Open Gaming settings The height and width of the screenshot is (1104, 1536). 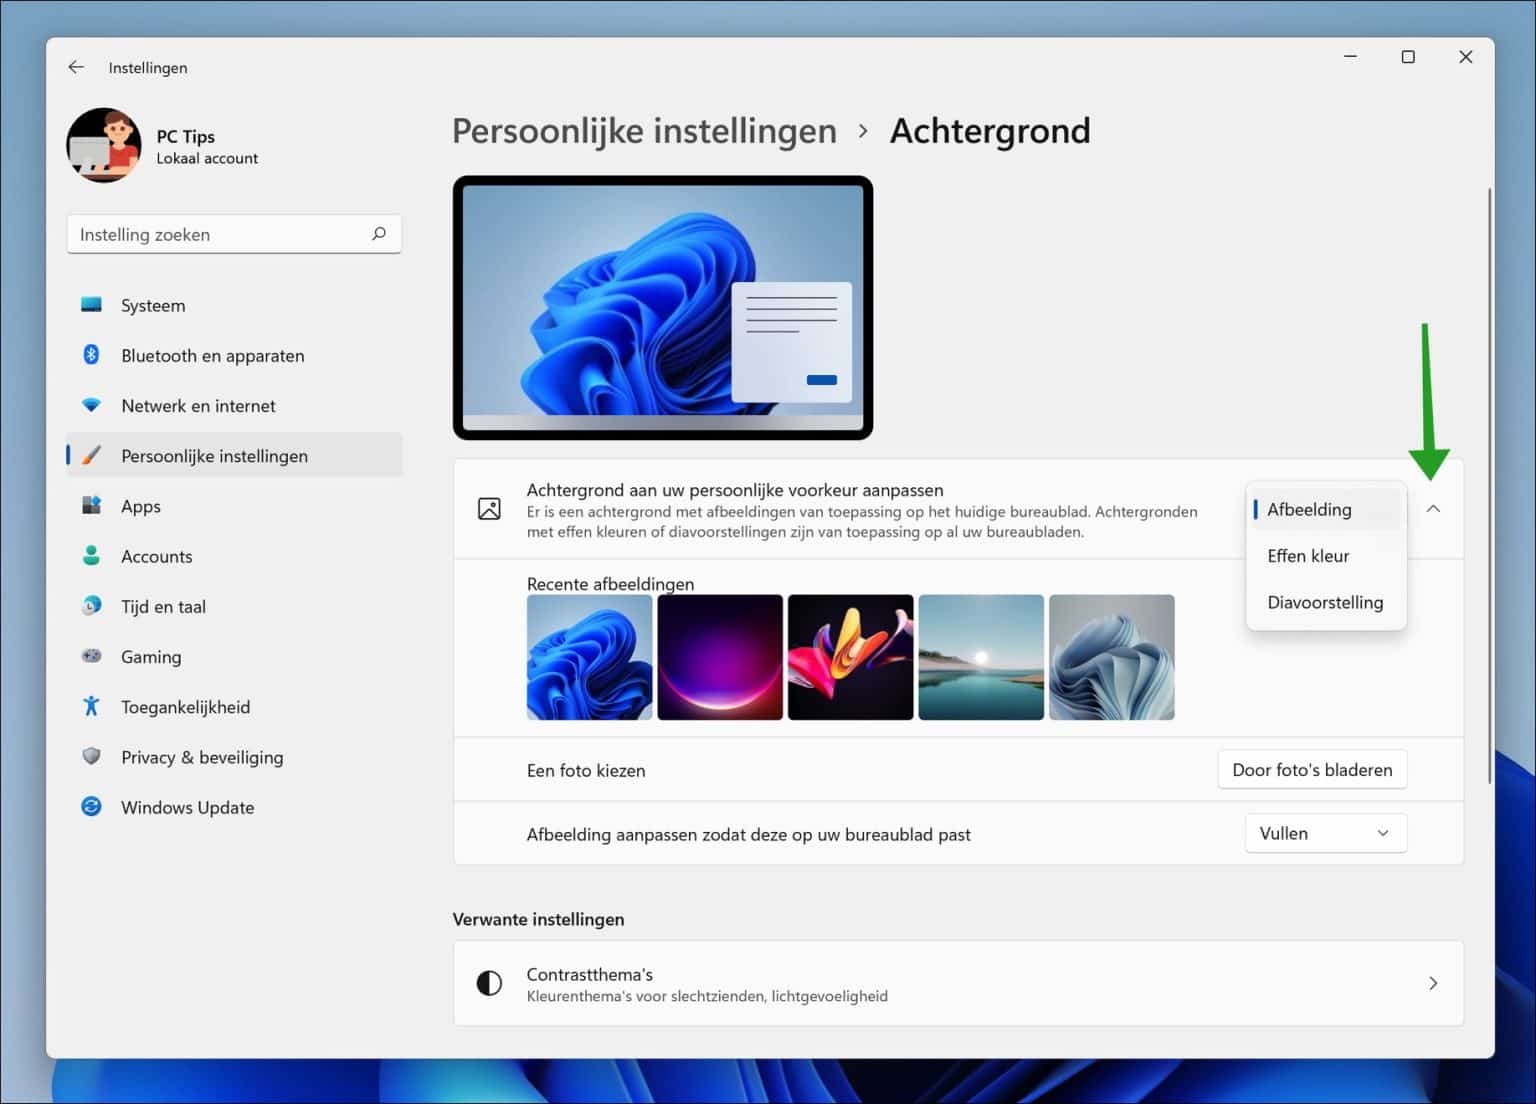pos(151,657)
